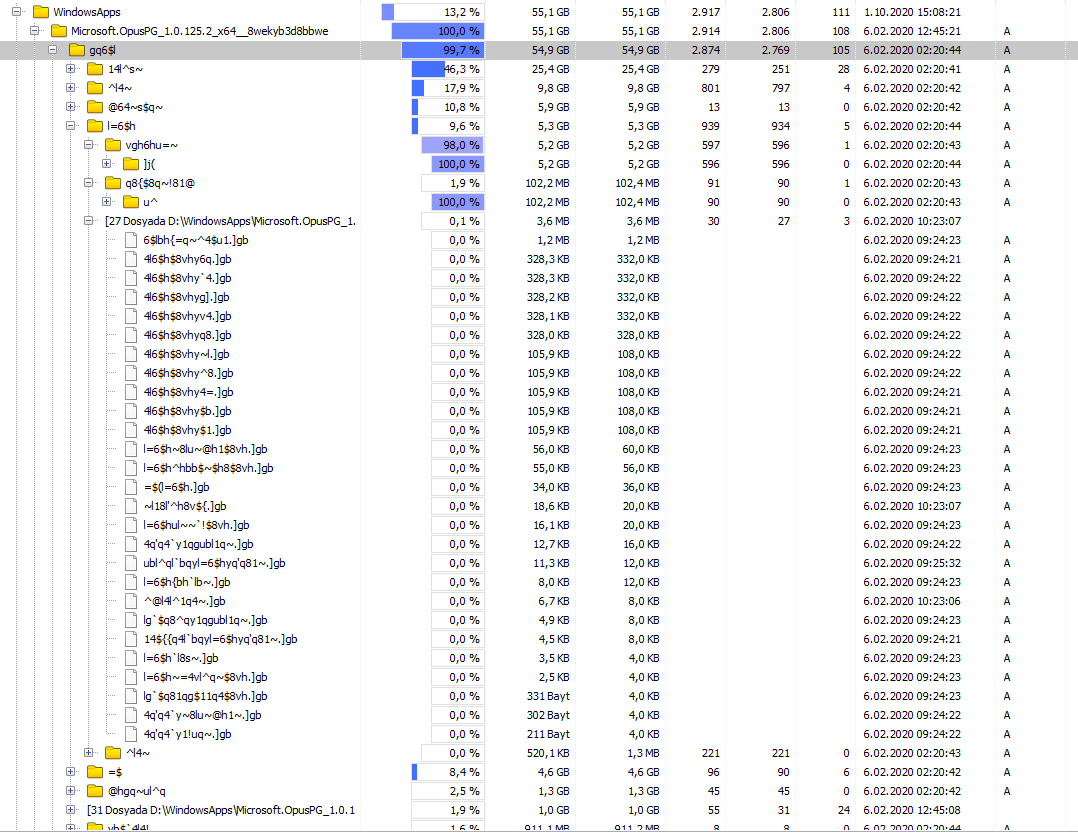Click the 46,3 % usage bar
The image size is (1078, 832).
click(448, 69)
